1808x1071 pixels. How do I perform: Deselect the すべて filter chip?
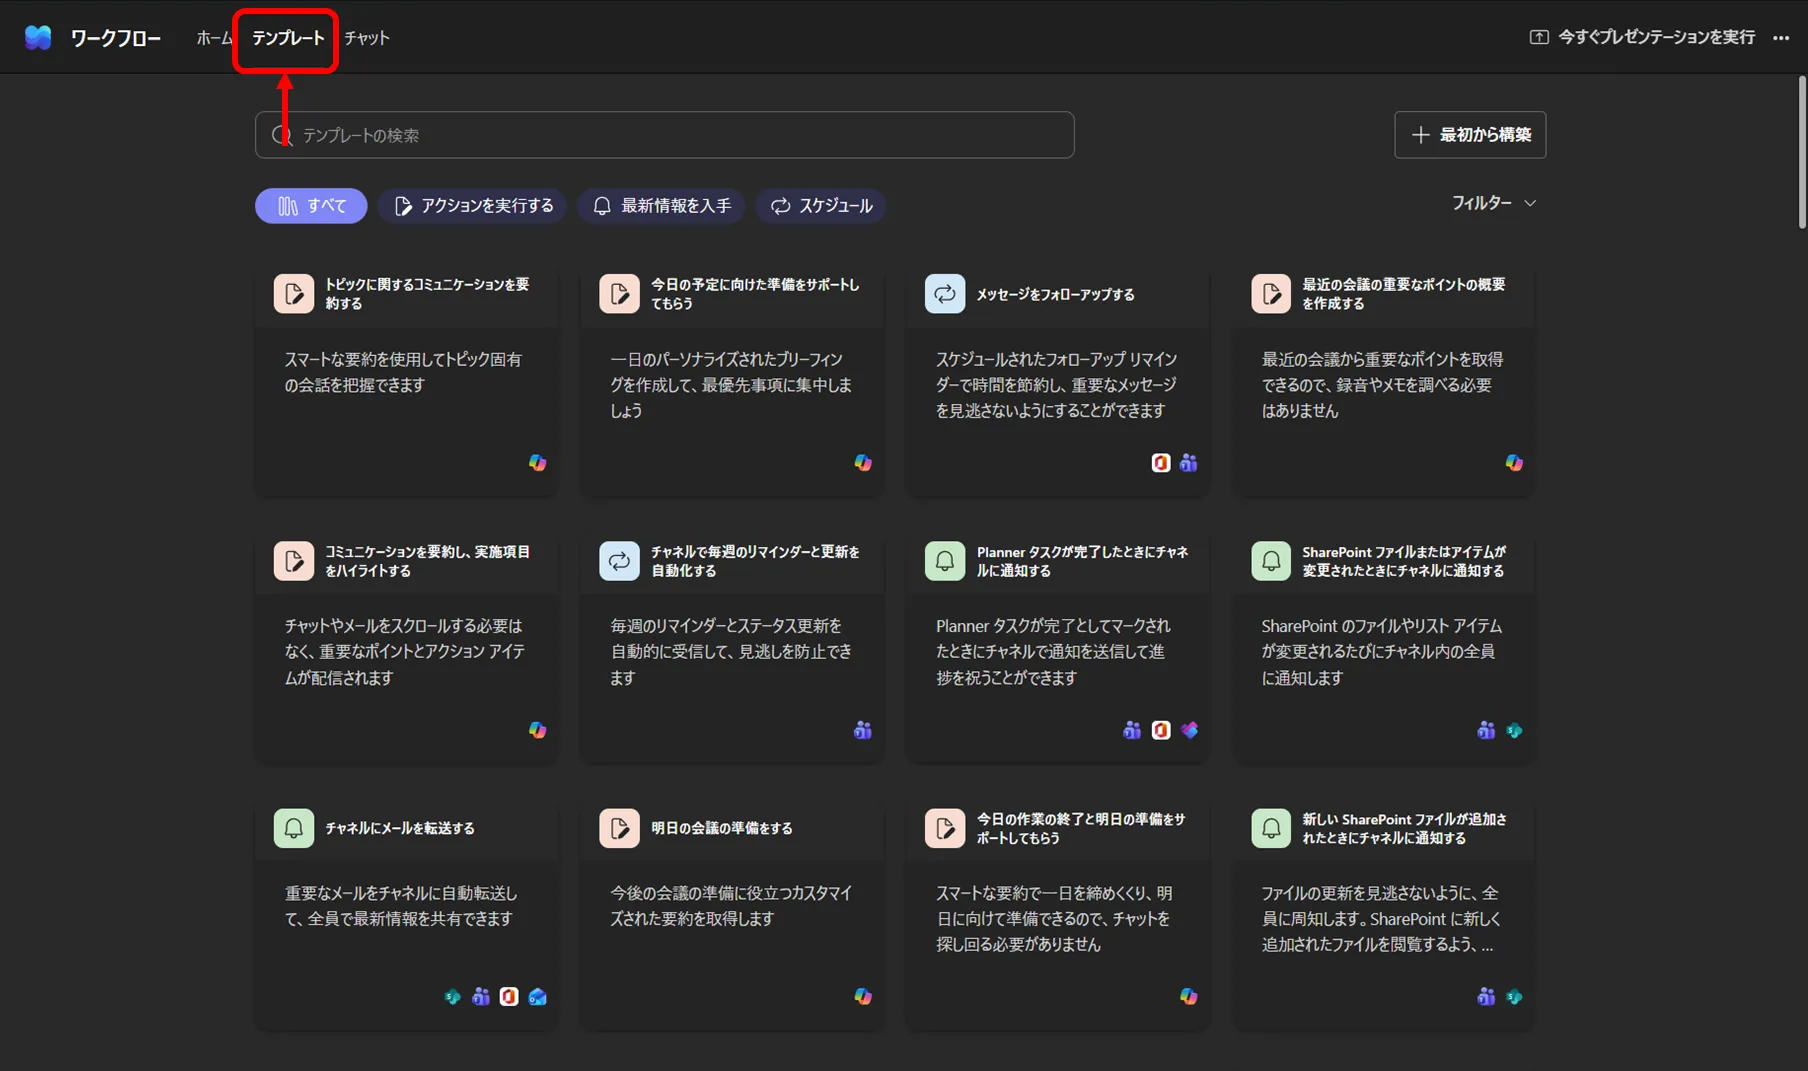pos(311,206)
